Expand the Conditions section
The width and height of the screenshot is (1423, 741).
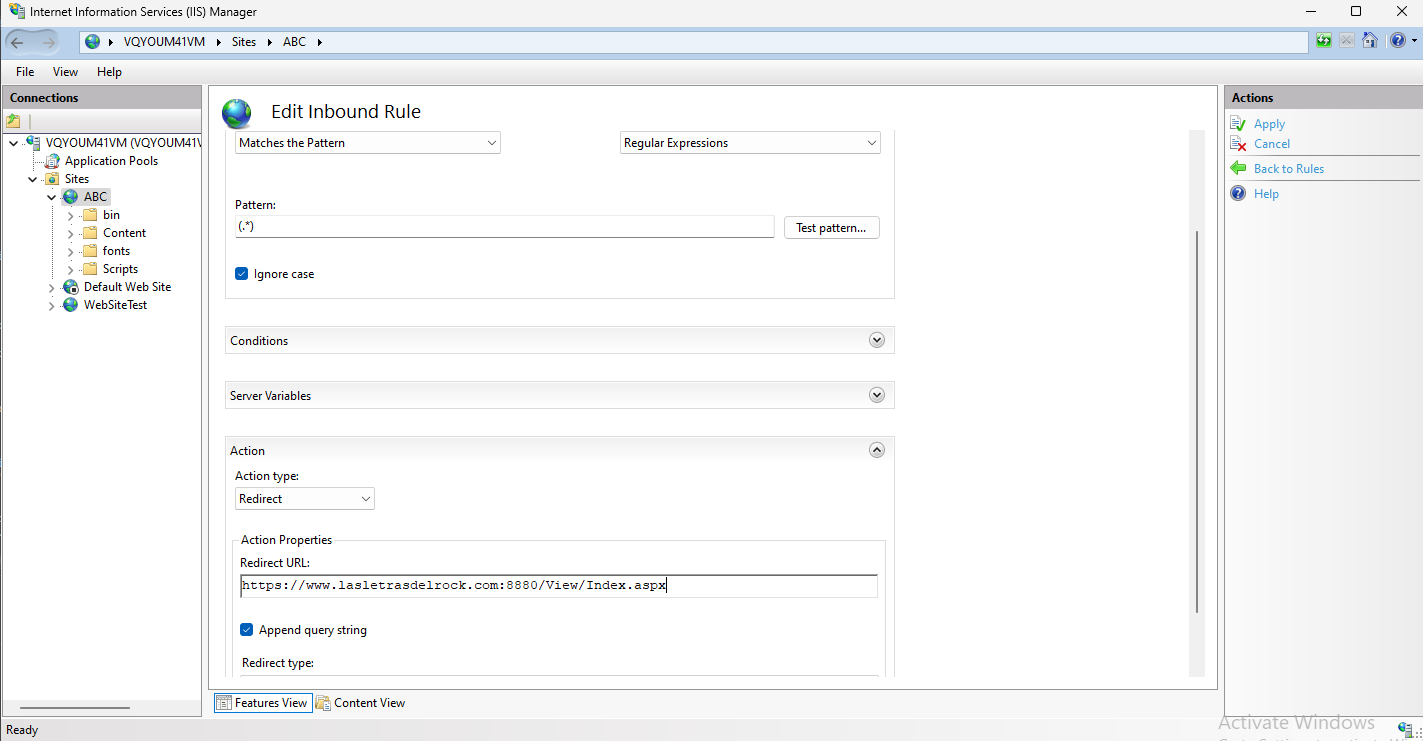click(x=877, y=340)
